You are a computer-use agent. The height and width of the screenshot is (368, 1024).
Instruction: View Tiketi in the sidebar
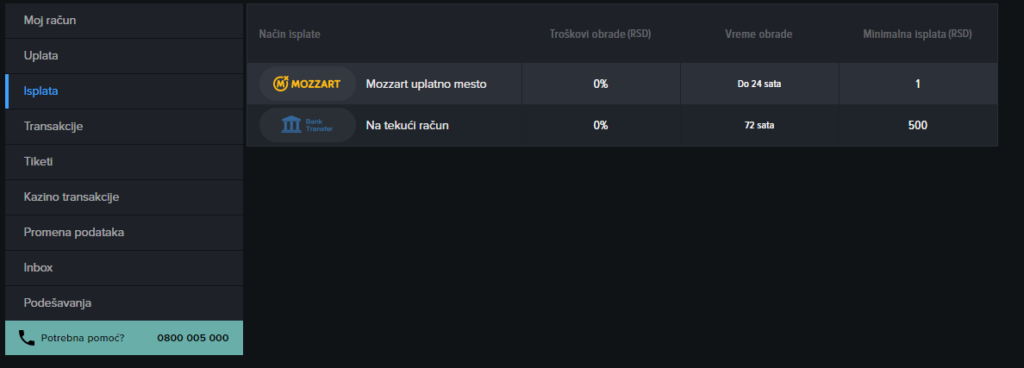[x=124, y=161]
